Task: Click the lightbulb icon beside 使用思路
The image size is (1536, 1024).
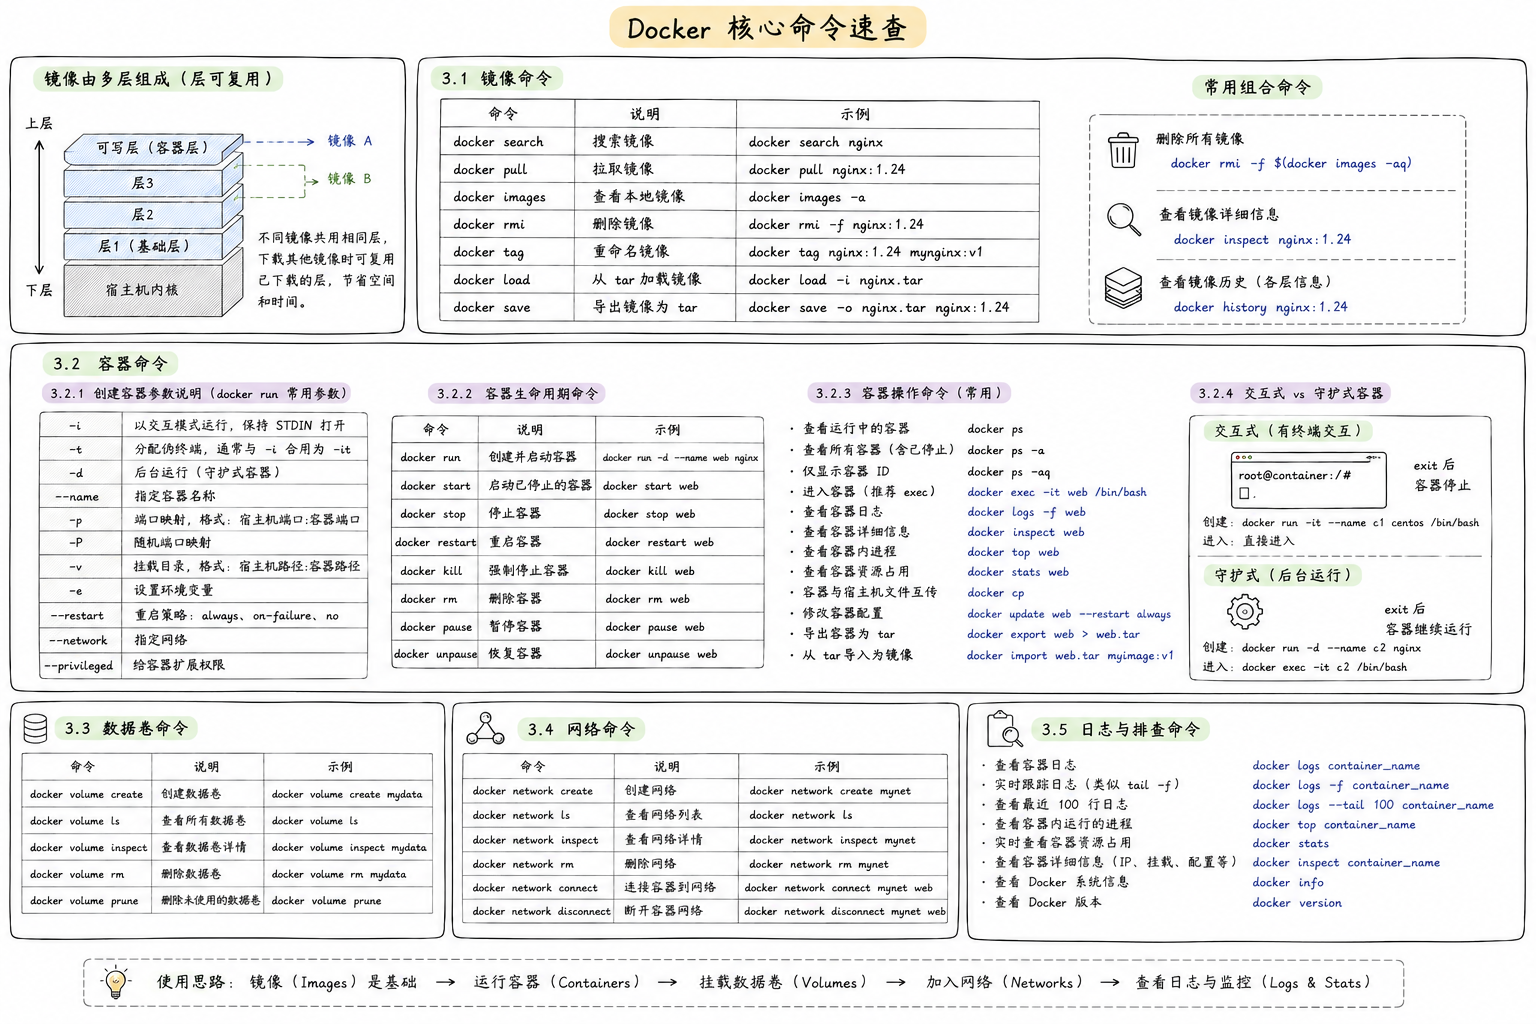Action: (x=117, y=982)
